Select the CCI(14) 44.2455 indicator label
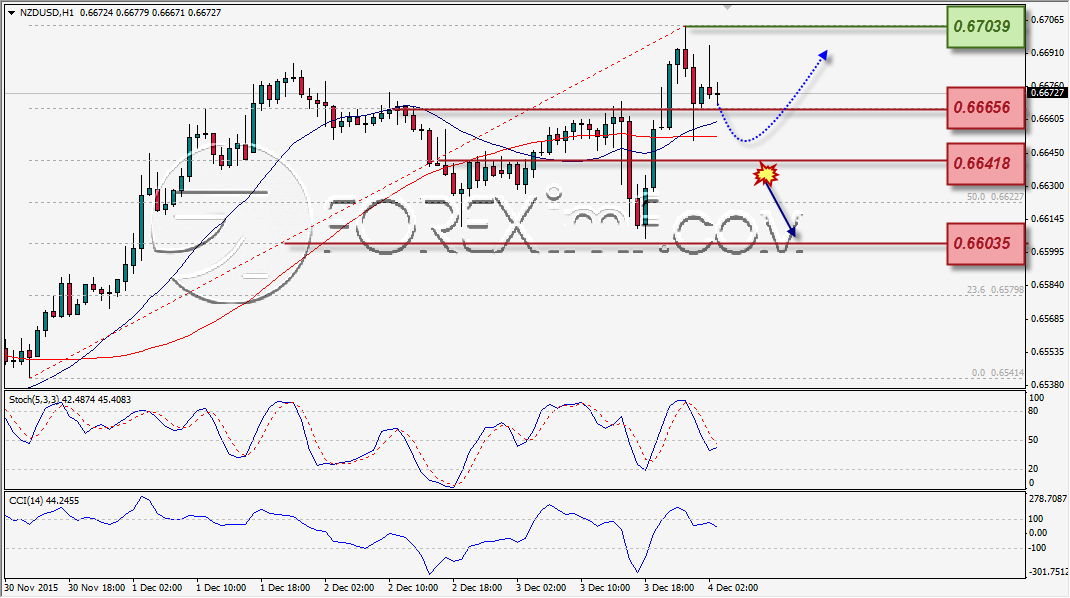The width and height of the screenshot is (1070, 598). click(44, 501)
